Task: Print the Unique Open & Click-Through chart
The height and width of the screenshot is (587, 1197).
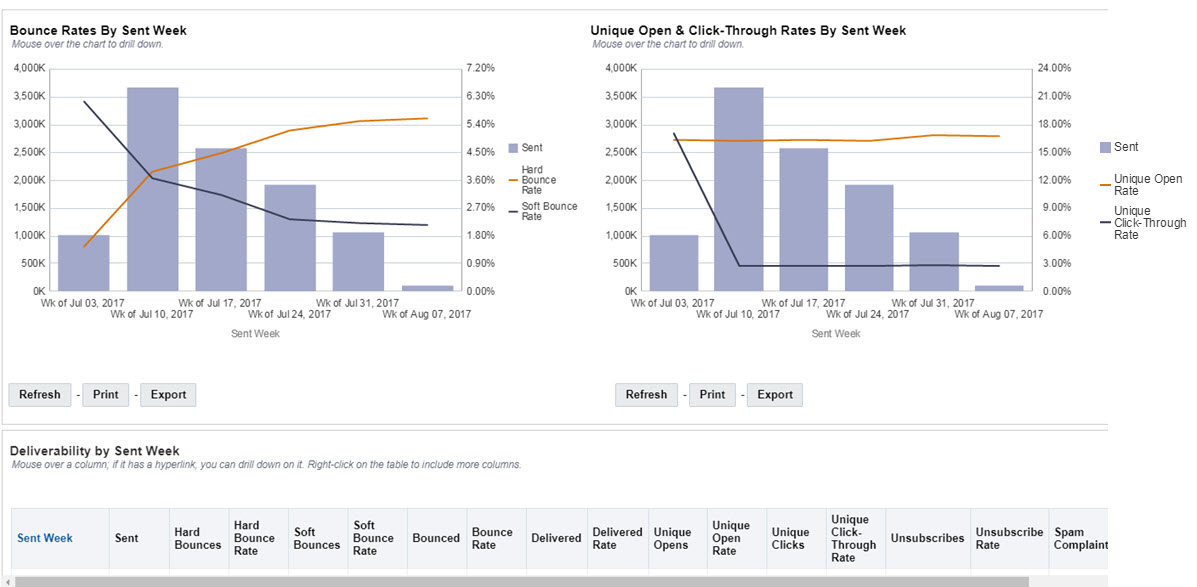Action: point(712,395)
